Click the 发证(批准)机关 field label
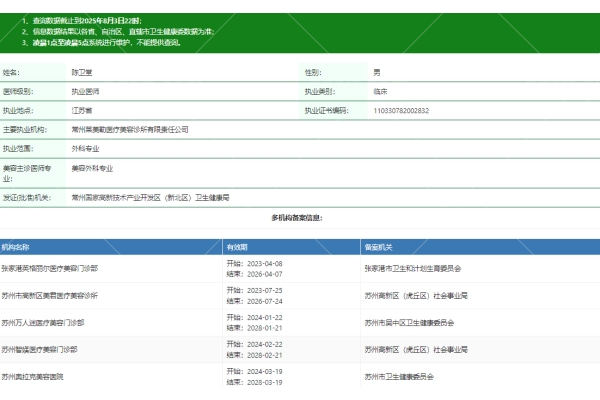The width and height of the screenshot is (600, 400). click(27, 198)
